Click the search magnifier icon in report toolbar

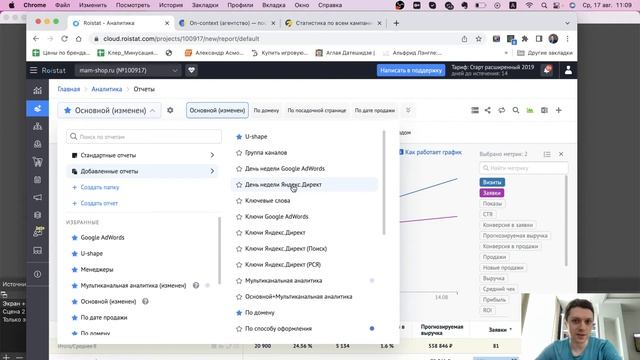516,110
